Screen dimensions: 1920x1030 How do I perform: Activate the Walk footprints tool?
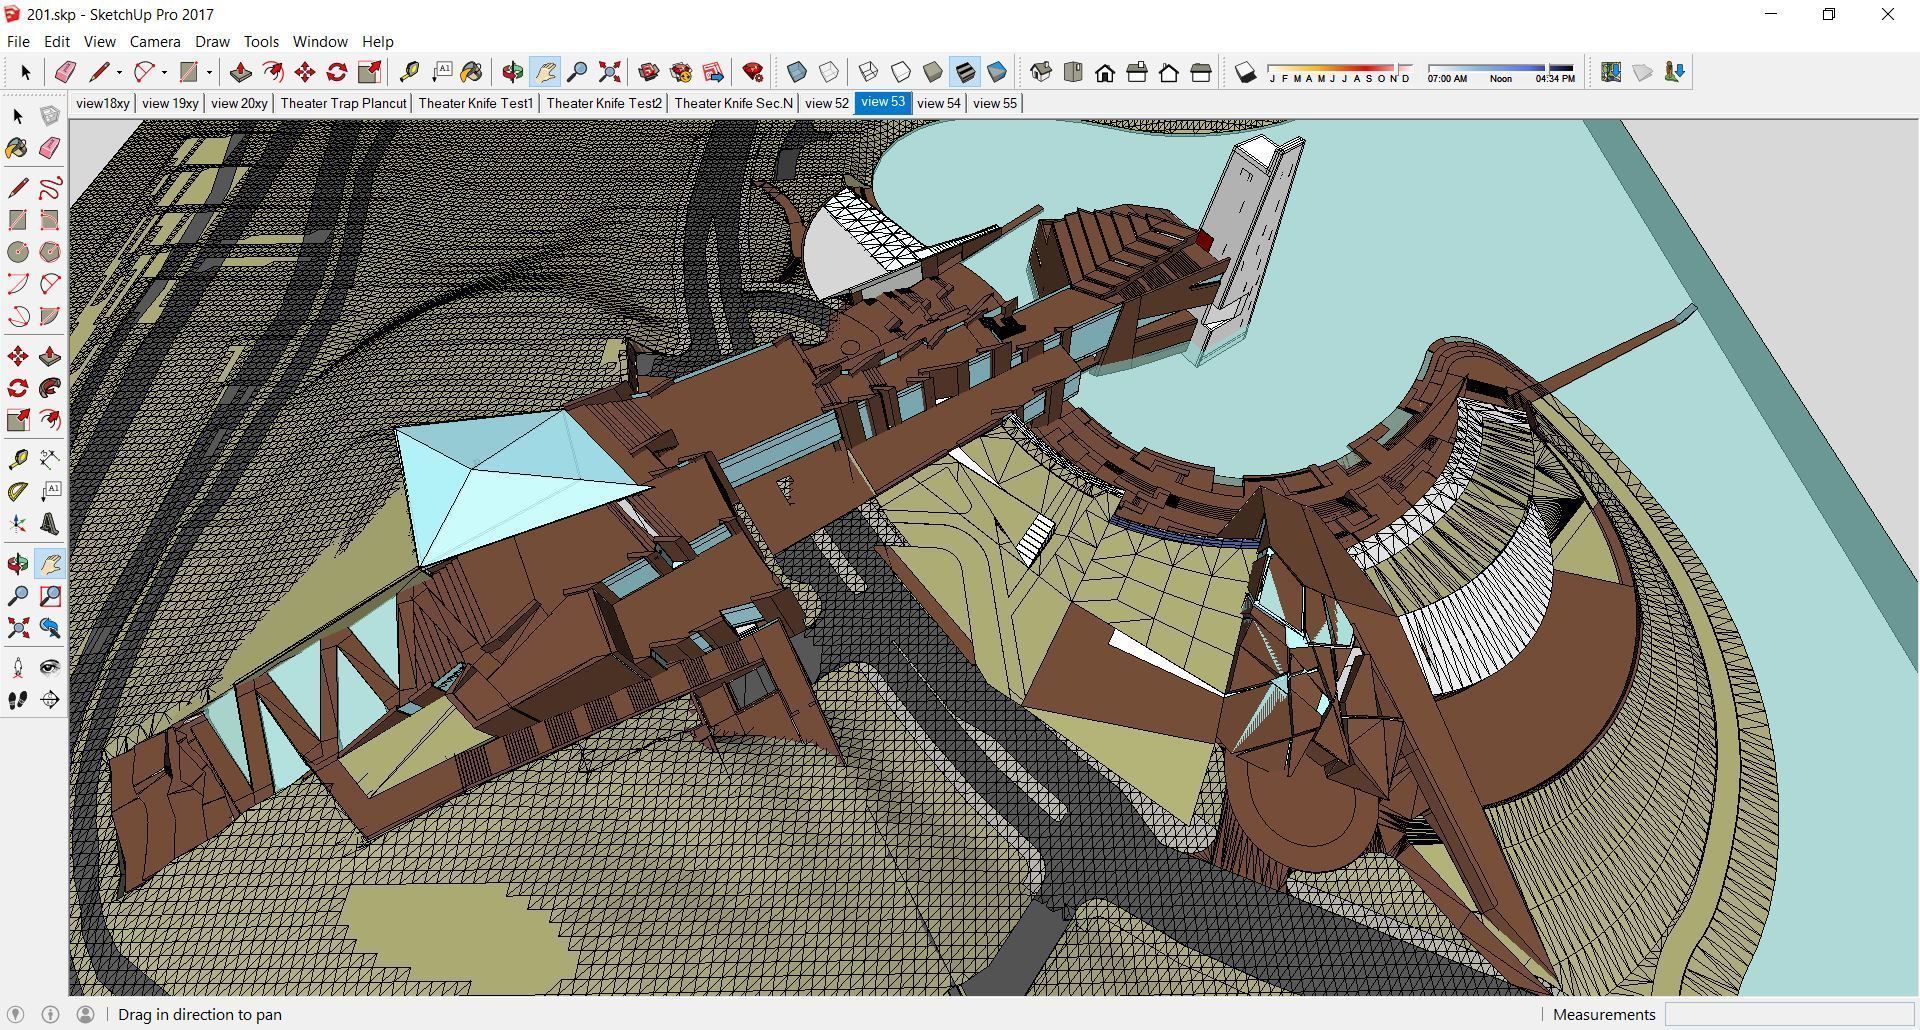[18, 700]
